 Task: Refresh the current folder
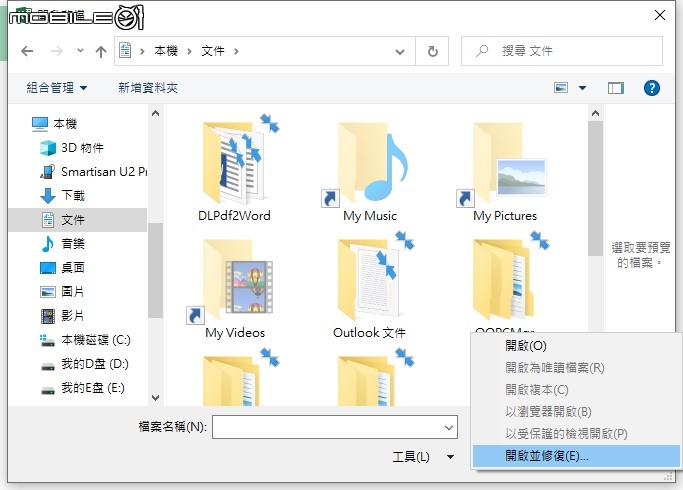[x=432, y=51]
